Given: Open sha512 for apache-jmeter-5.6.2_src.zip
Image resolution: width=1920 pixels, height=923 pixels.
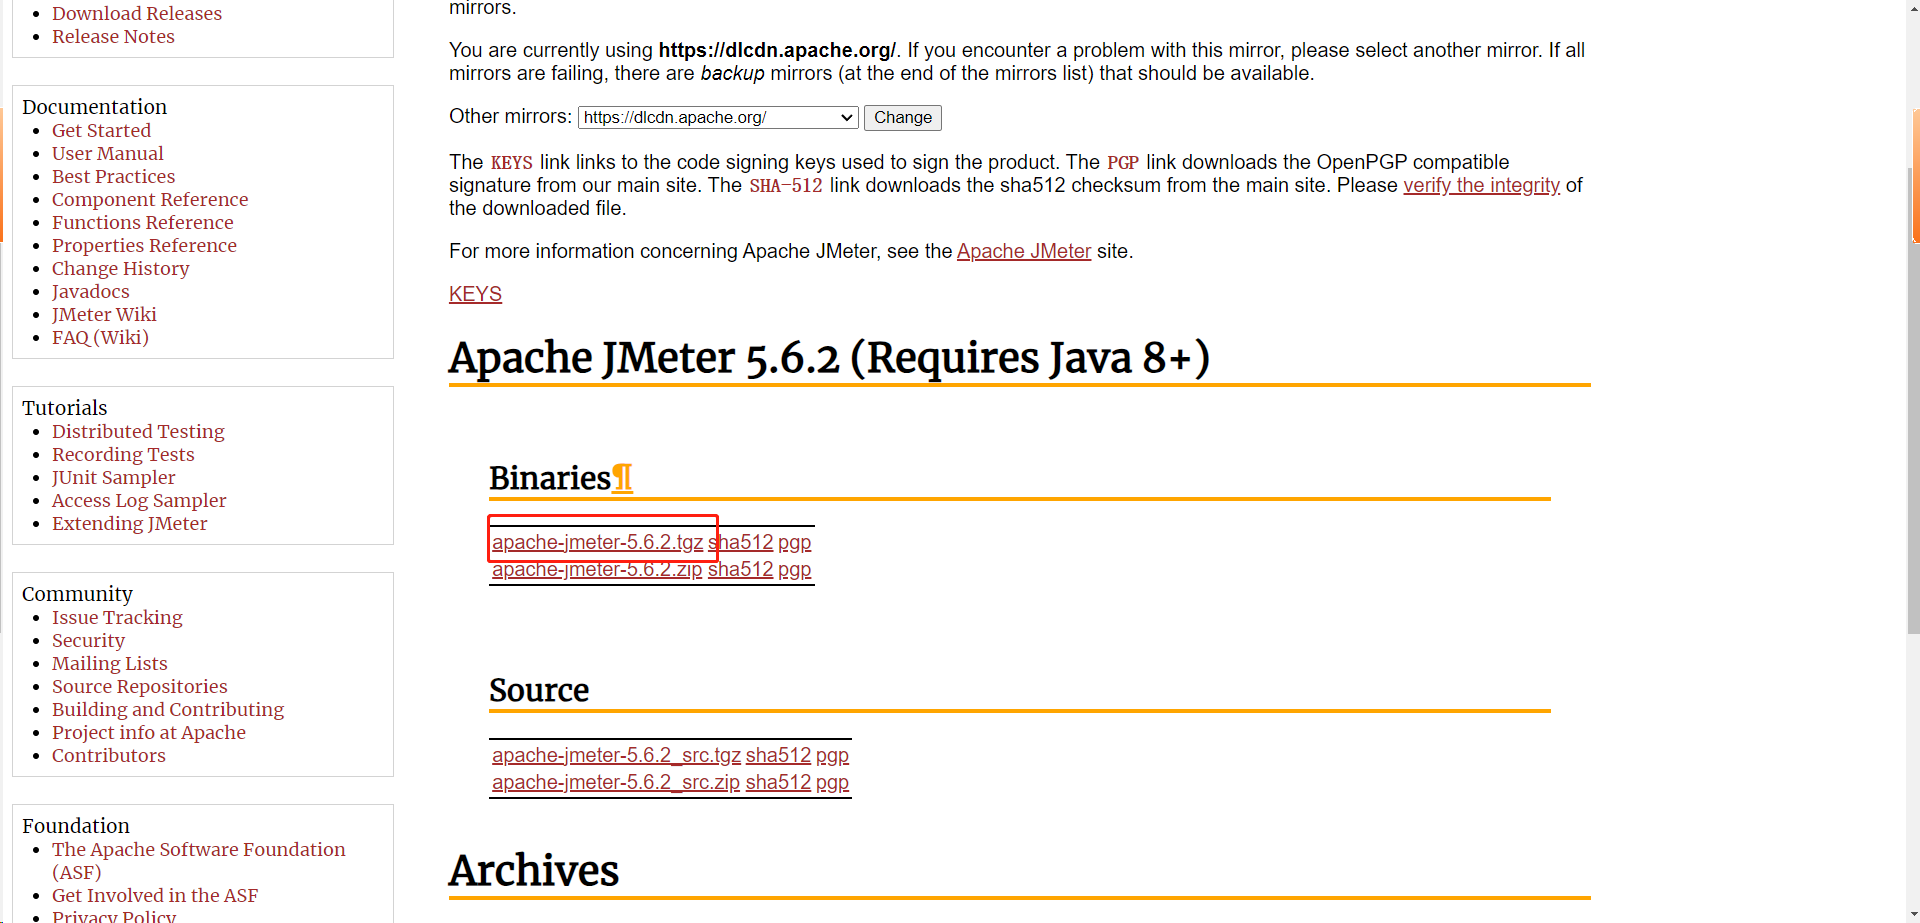Looking at the screenshot, I should pos(778,782).
